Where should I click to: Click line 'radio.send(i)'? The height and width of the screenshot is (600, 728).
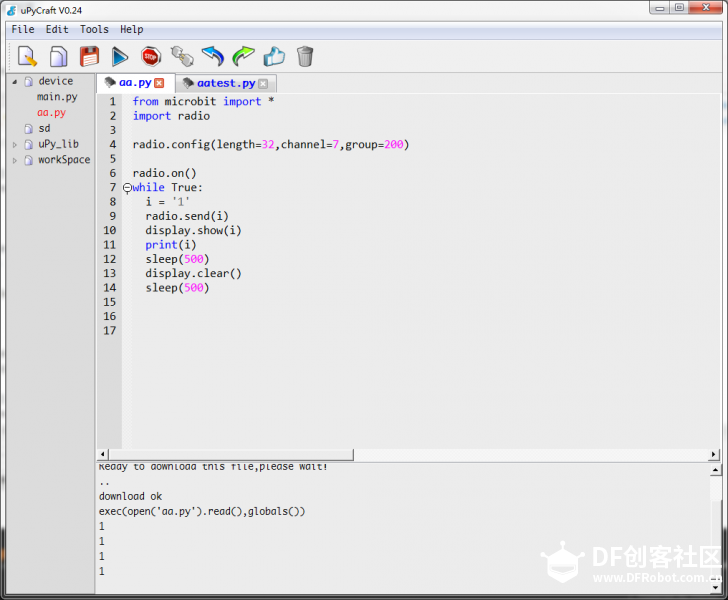(x=187, y=216)
